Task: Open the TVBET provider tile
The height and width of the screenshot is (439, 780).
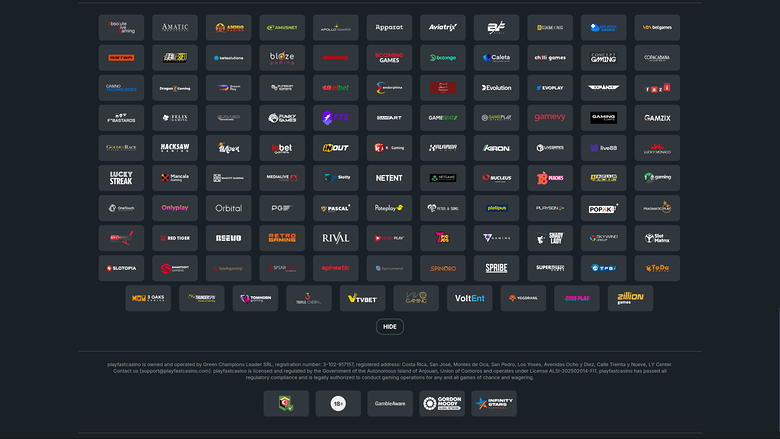Action: [363, 298]
